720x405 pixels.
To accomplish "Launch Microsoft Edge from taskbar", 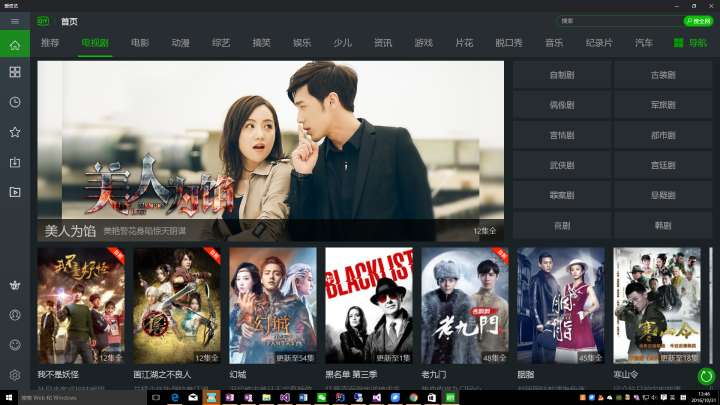I will [174, 398].
